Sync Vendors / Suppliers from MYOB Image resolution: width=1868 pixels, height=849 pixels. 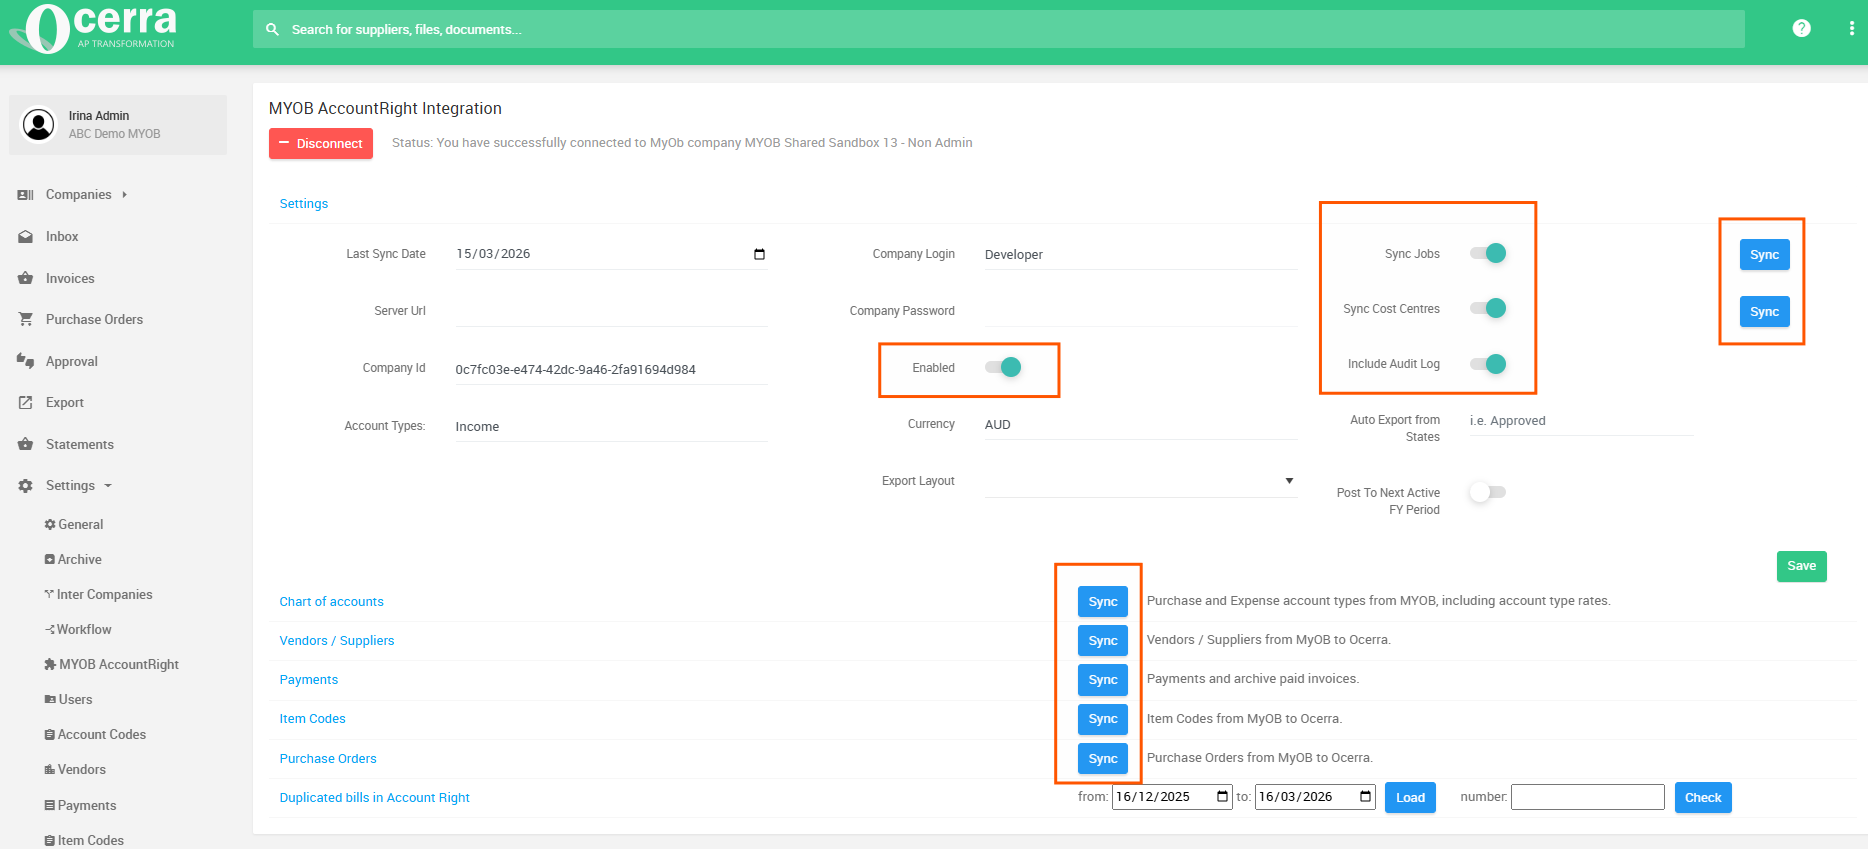point(1103,640)
